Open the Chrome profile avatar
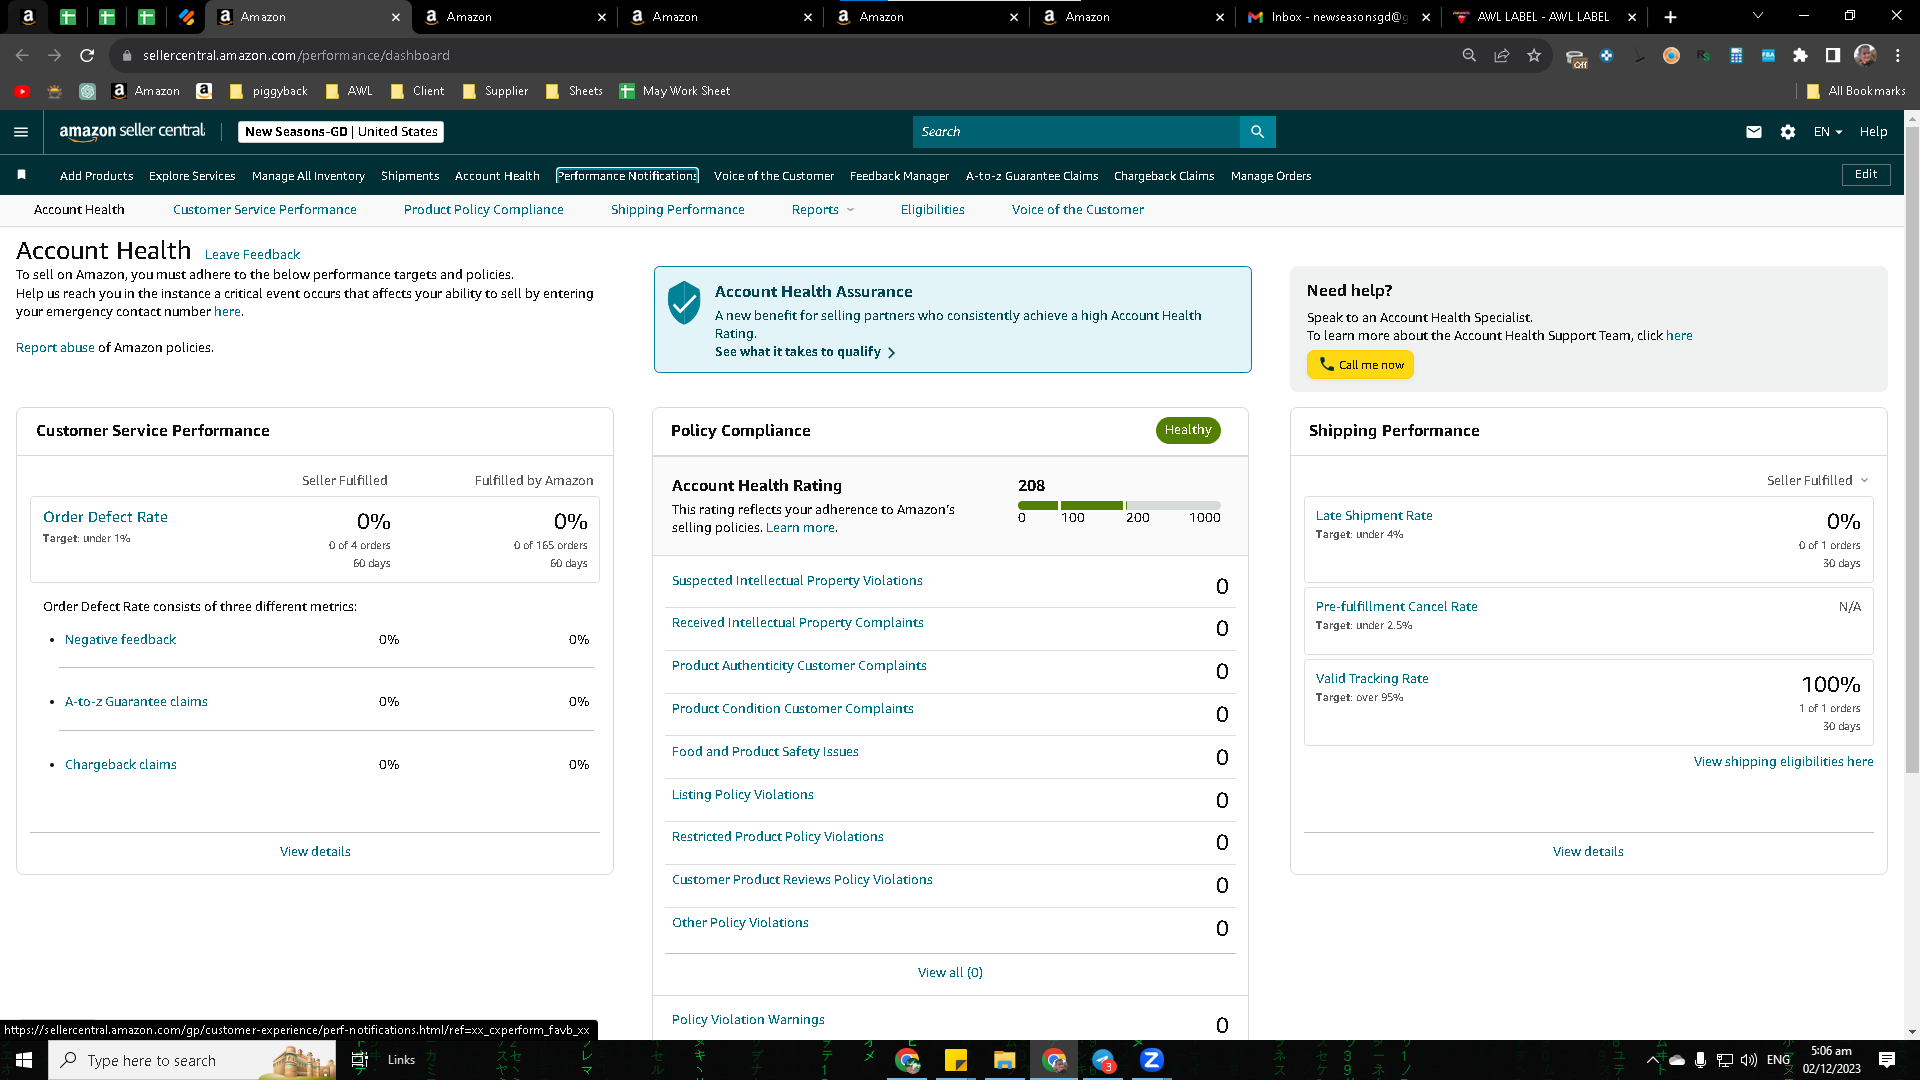Screen dimensions: 1920x1080 (1865, 56)
